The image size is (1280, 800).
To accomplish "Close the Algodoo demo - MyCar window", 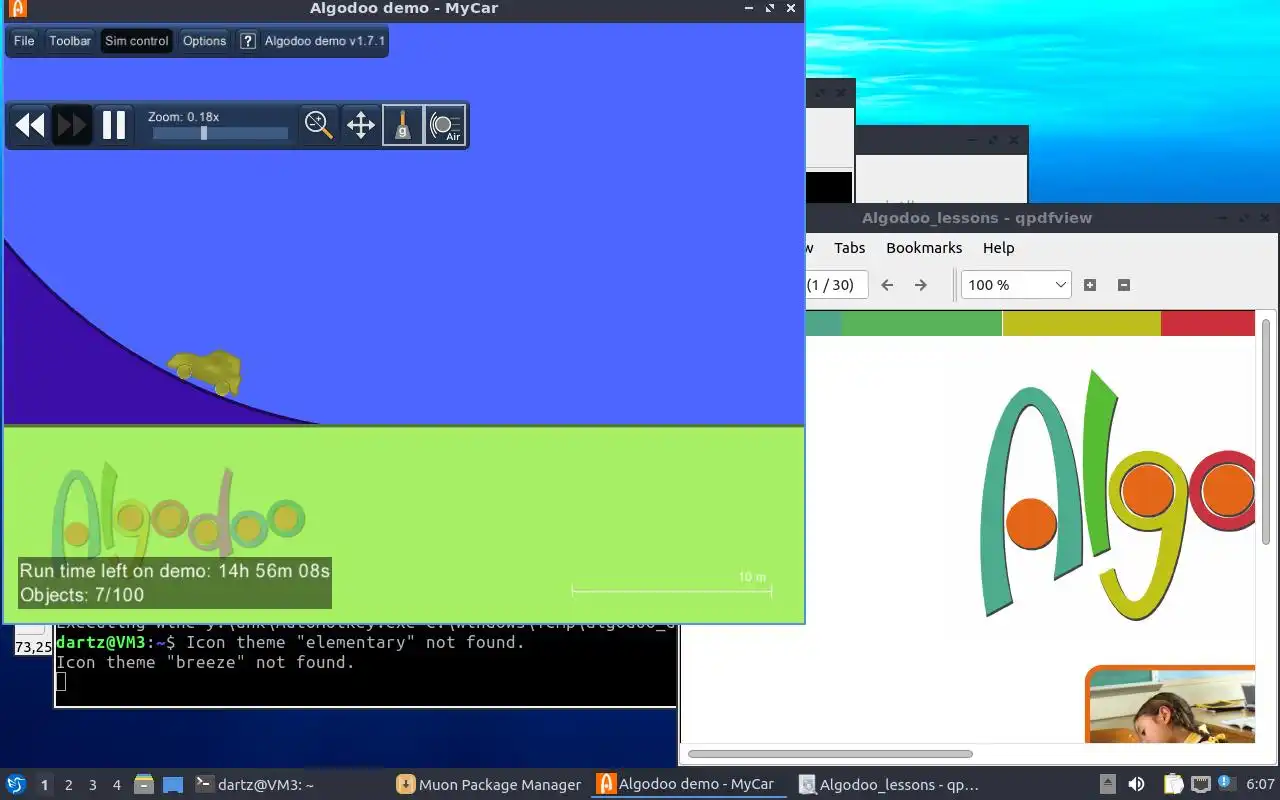I will 791,9.
